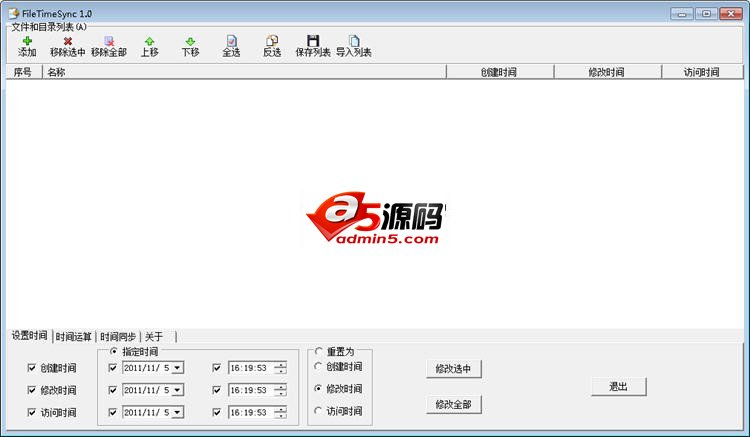Click the 保存列表 (save list) floppy icon
Image resolution: width=750 pixels, height=437 pixels.
coord(313,41)
